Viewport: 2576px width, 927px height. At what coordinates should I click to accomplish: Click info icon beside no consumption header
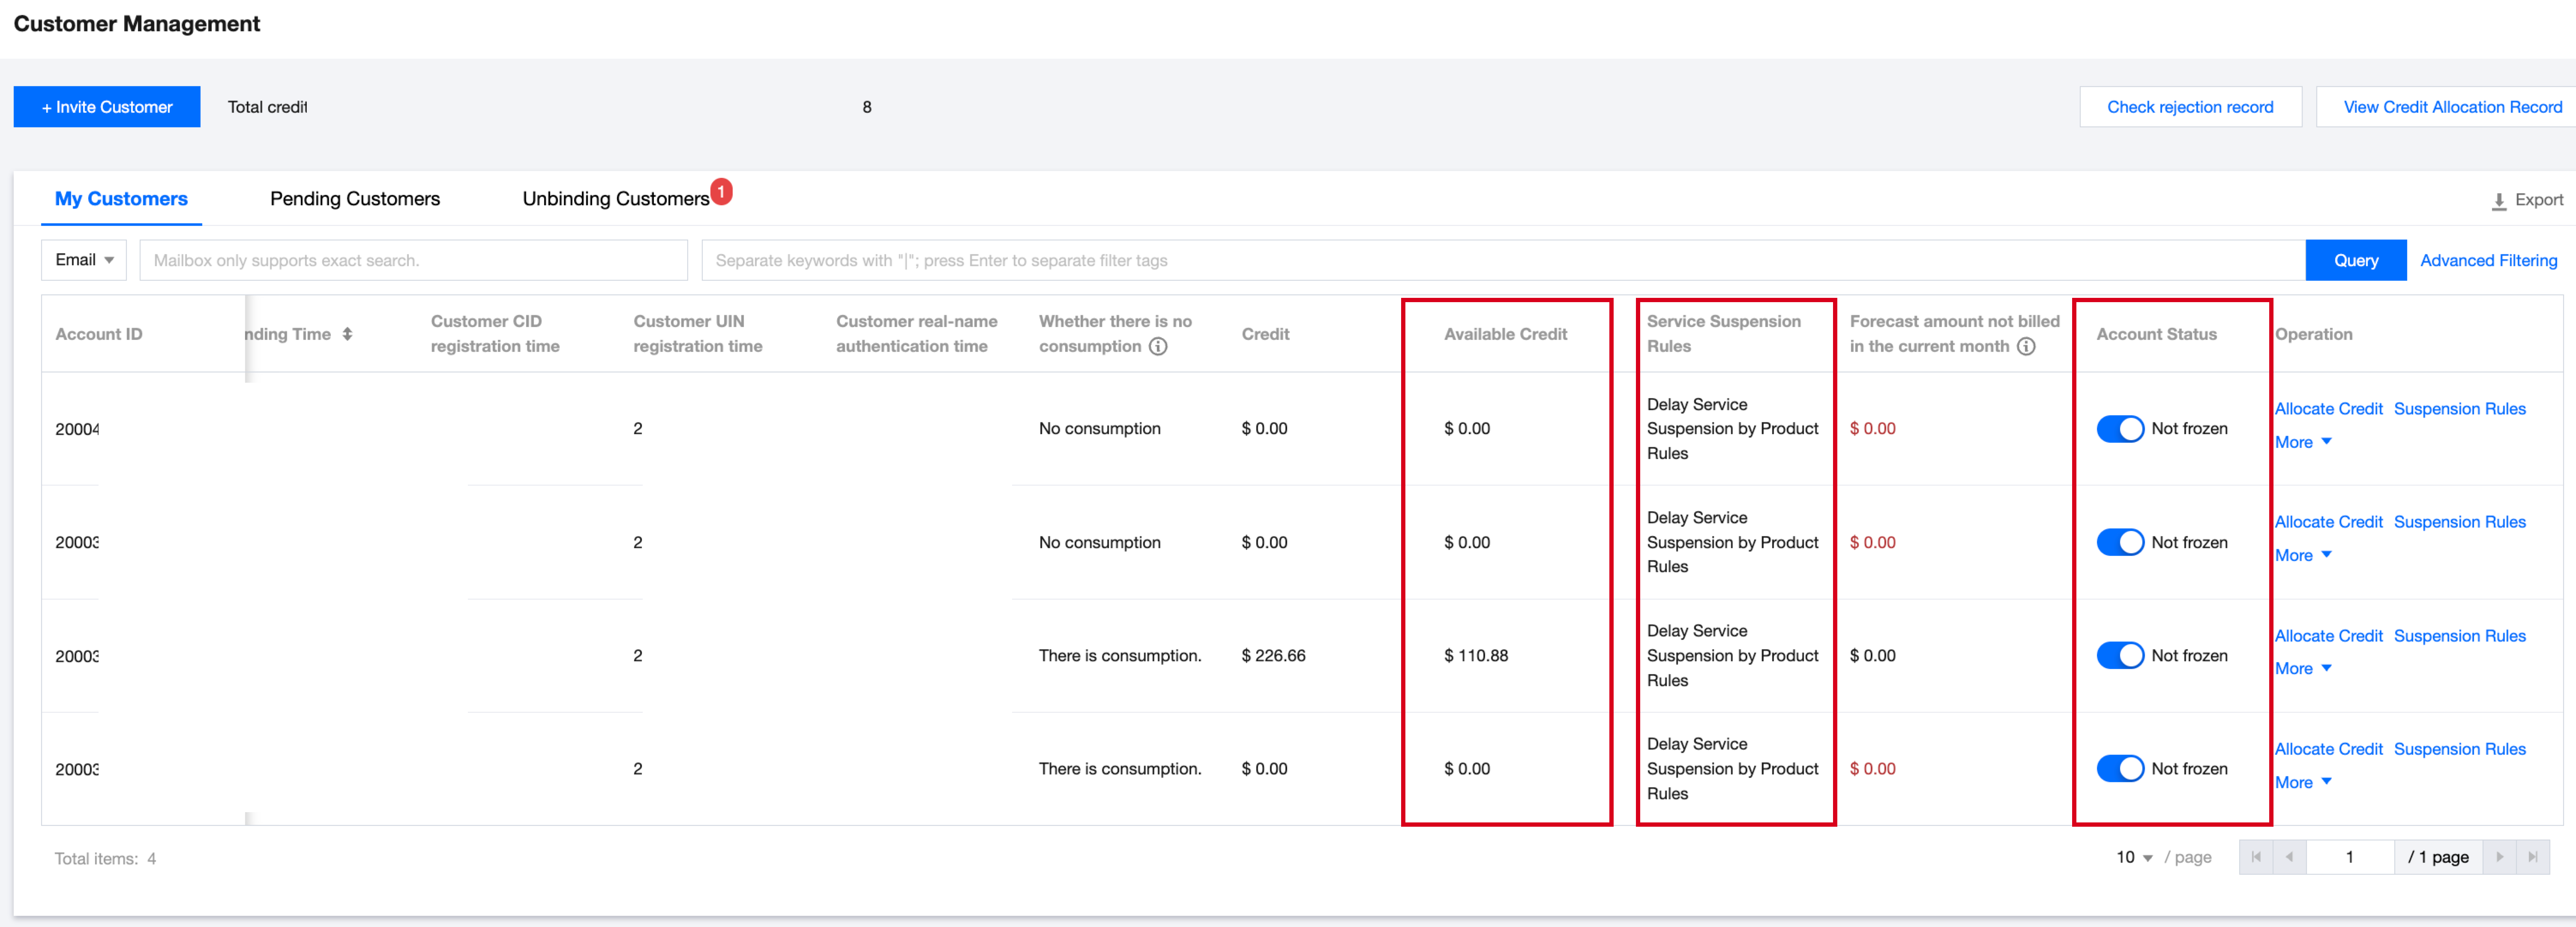coord(1158,346)
